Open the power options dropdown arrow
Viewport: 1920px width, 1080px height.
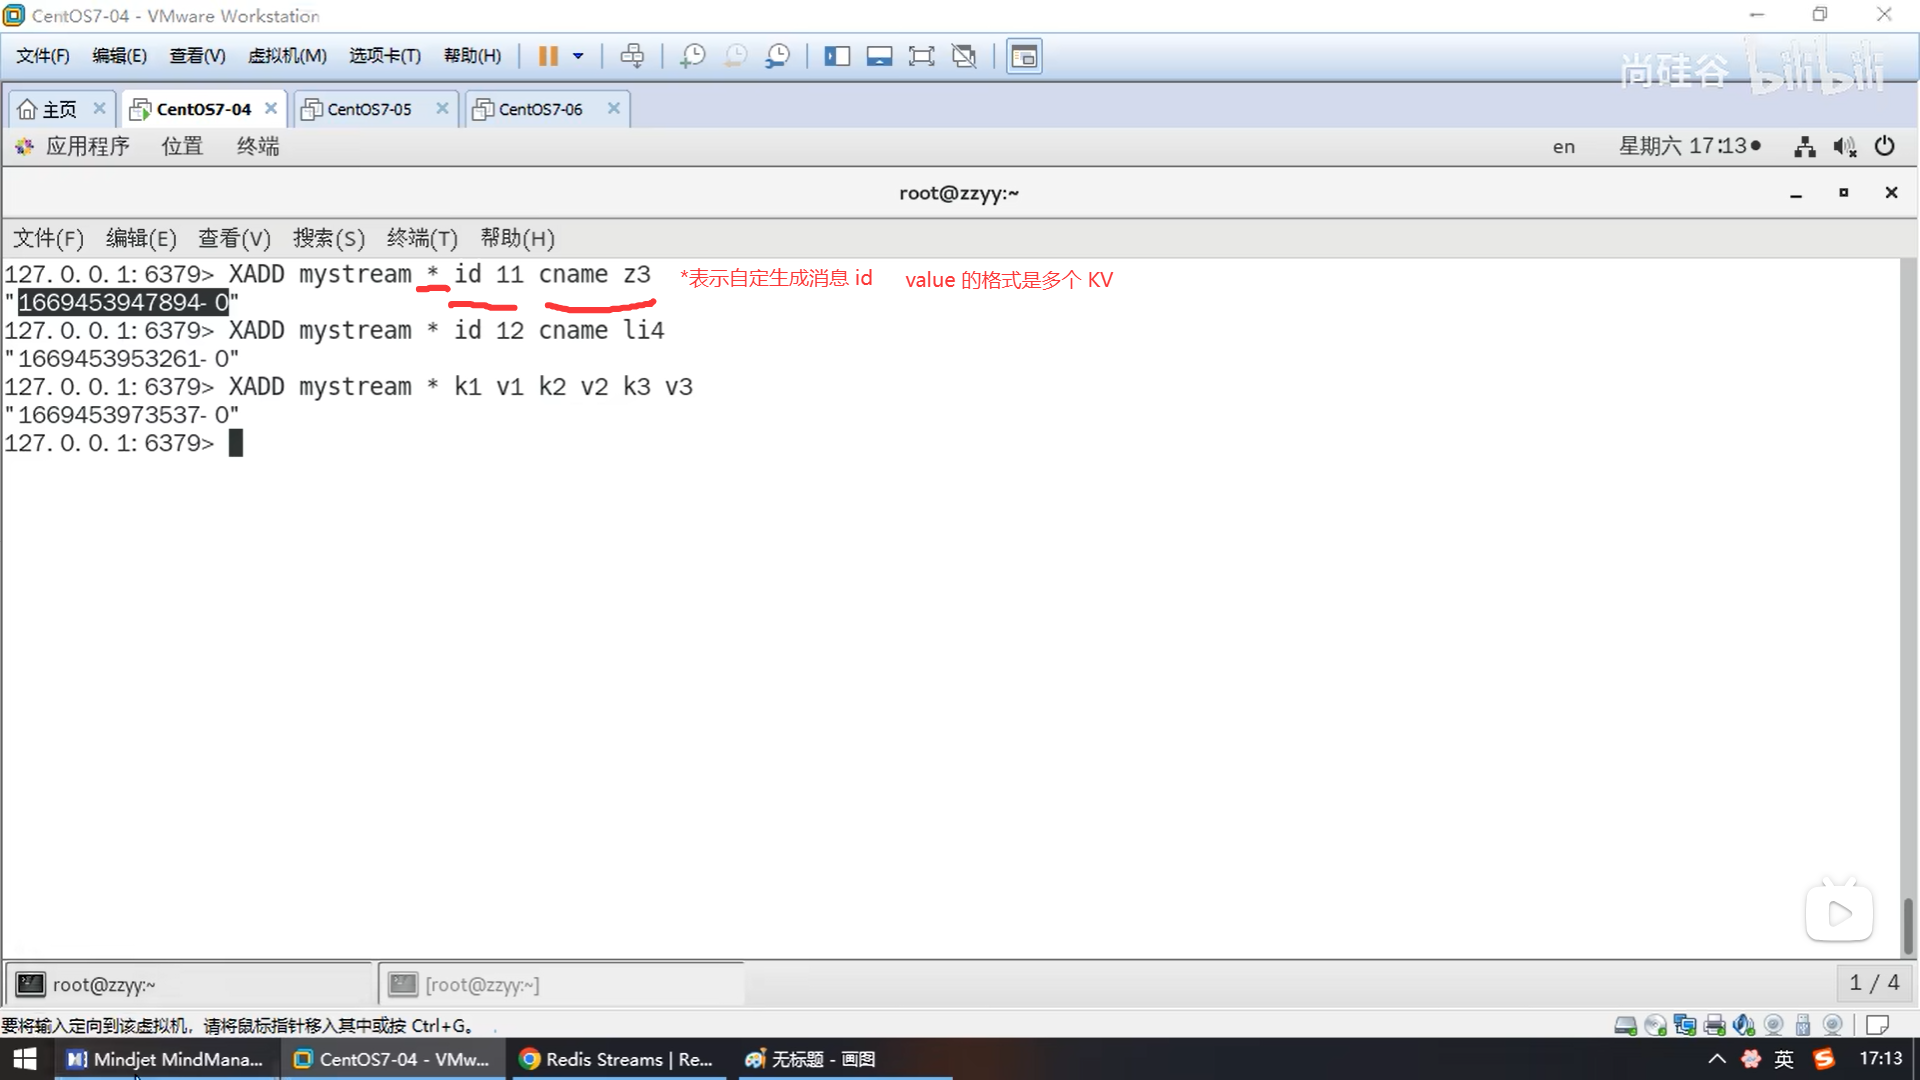pos(578,56)
